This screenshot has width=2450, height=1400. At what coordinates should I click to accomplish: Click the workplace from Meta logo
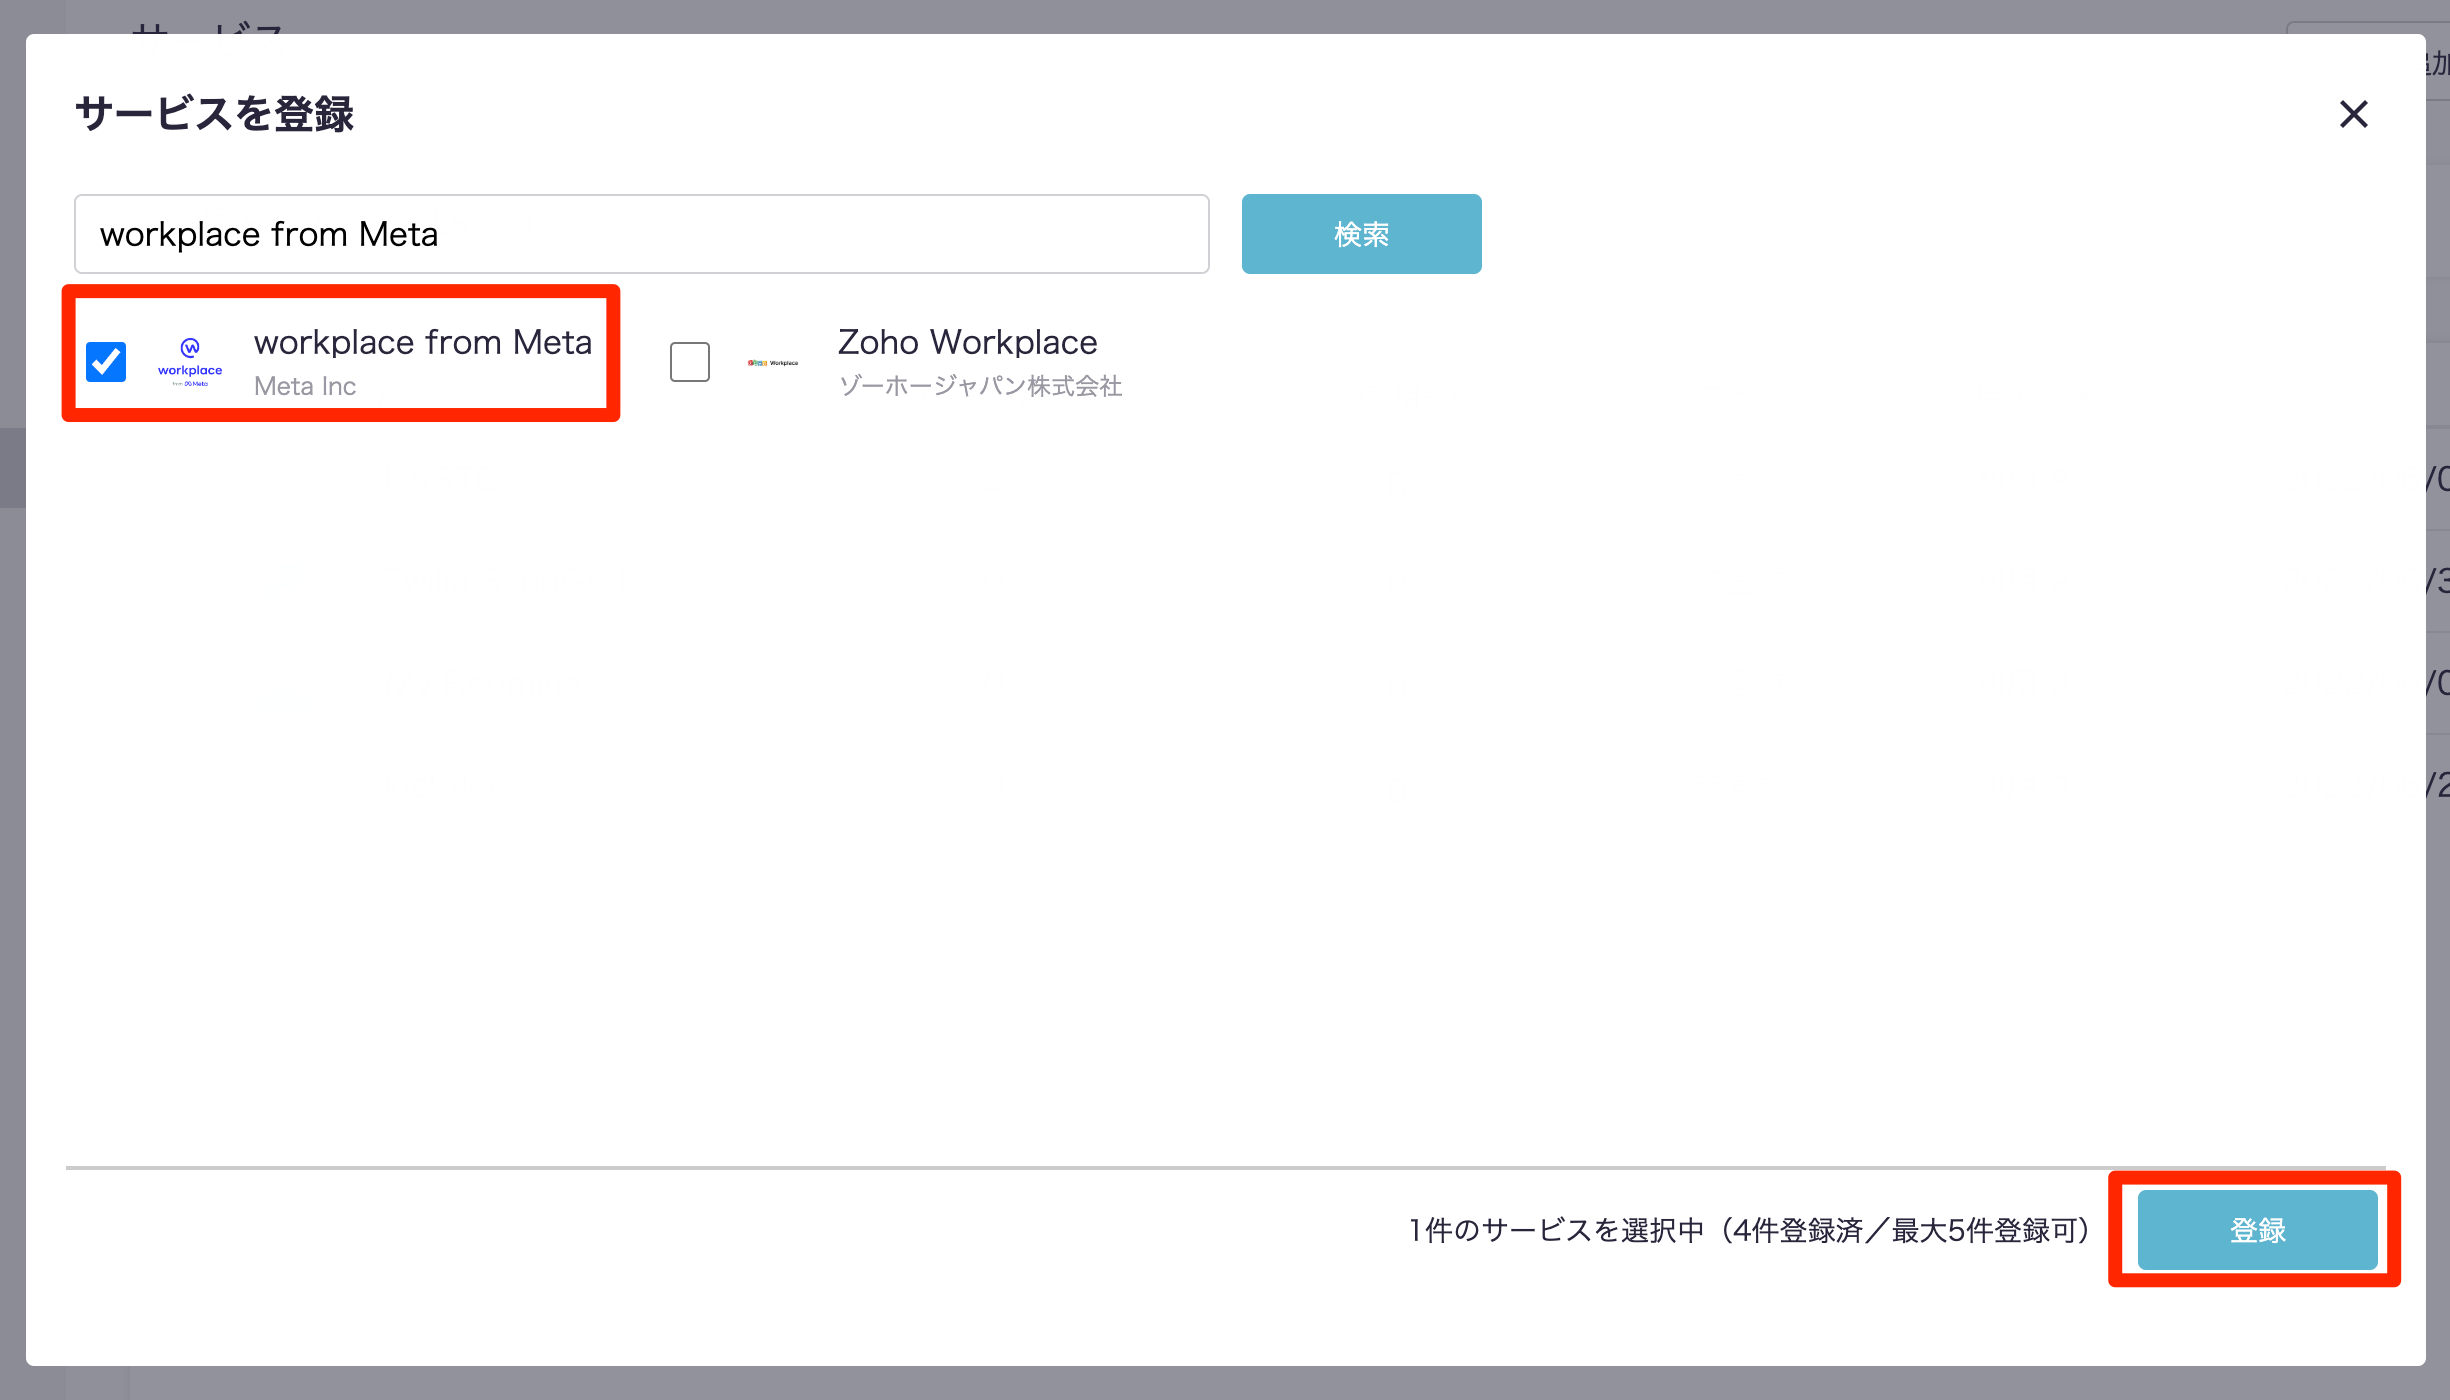[190, 362]
